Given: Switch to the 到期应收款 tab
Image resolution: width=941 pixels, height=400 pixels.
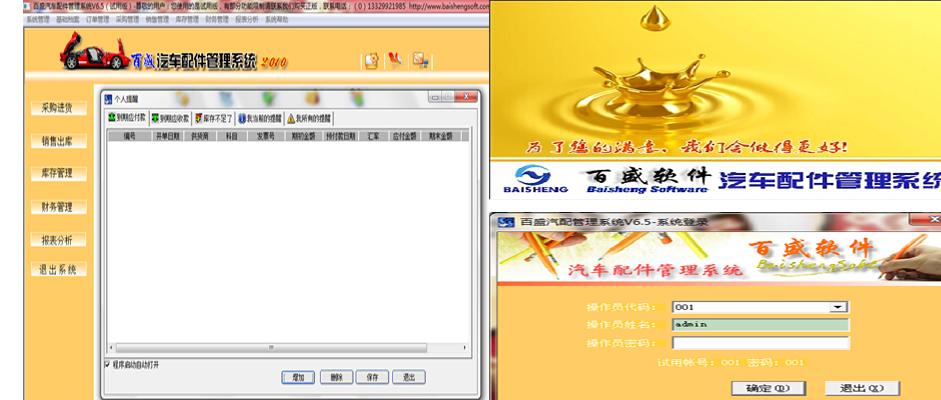Looking at the screenshot, I should point(170,118).
